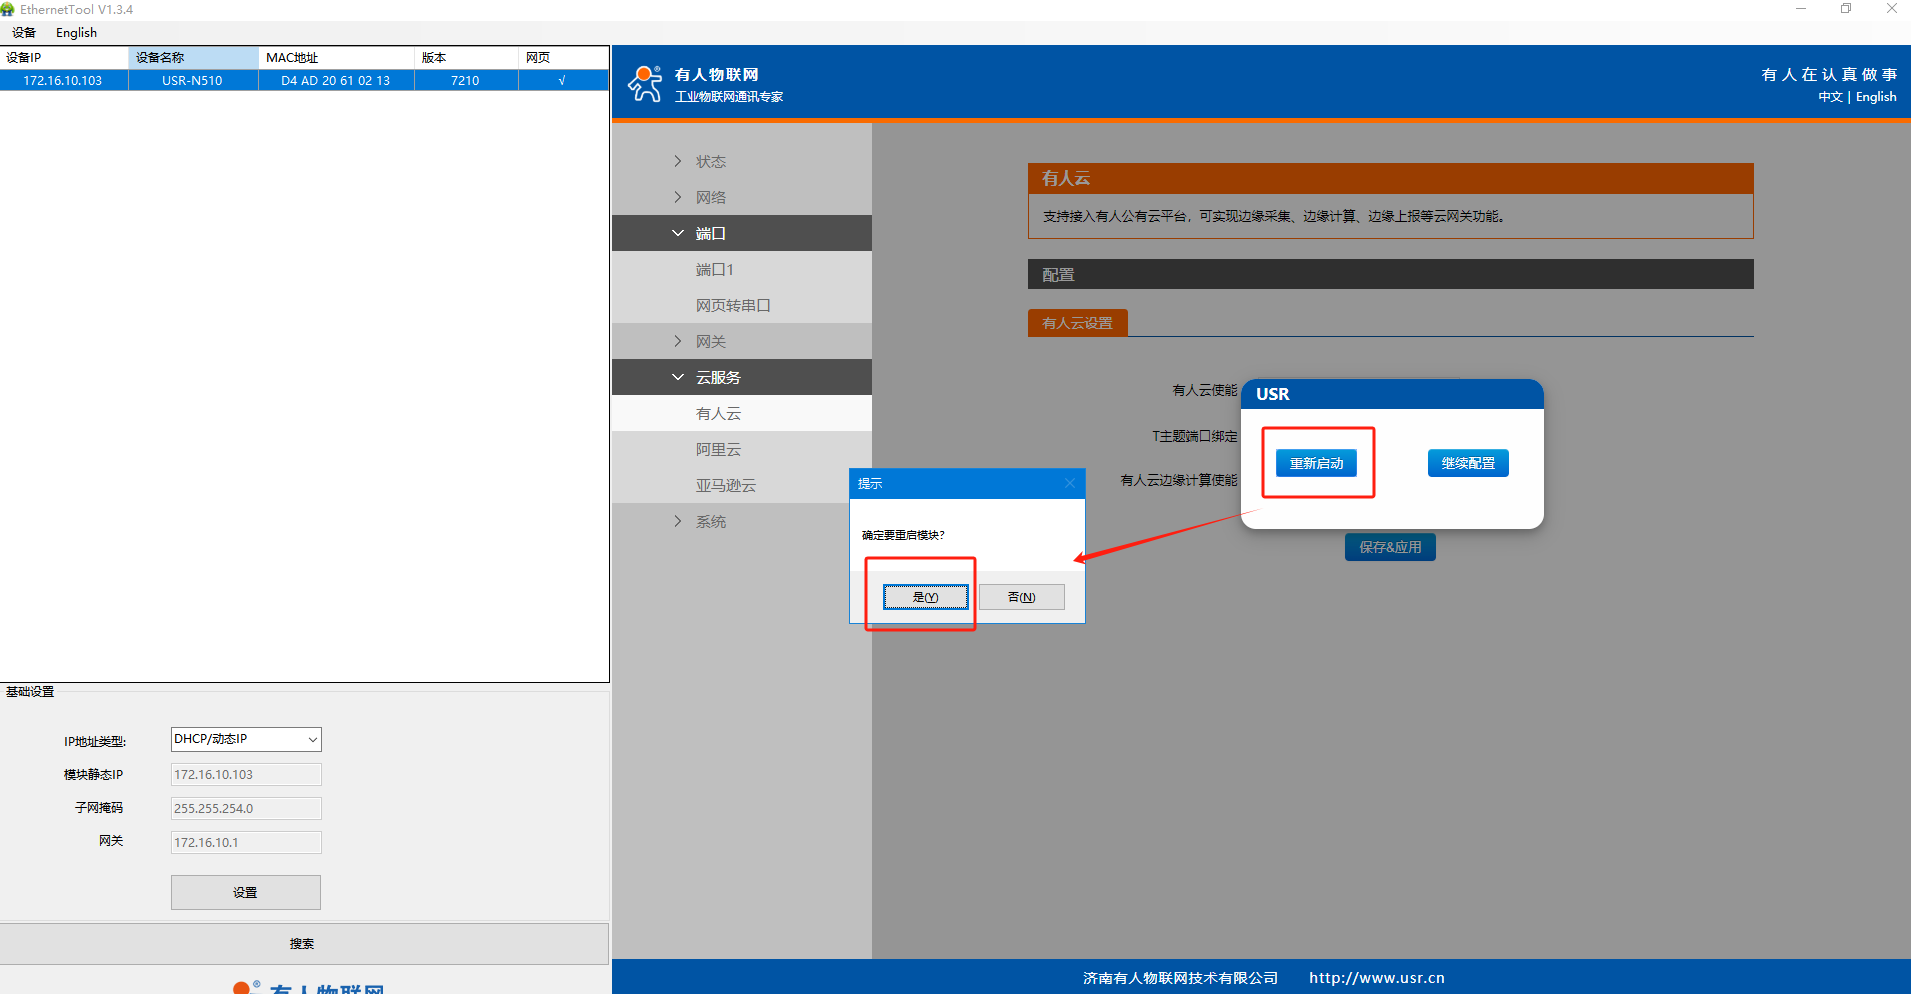Click the 继续配置 button
The height and width of the screenshot is (994, 1911).
pyautogui.click(x=1468, y=463)
